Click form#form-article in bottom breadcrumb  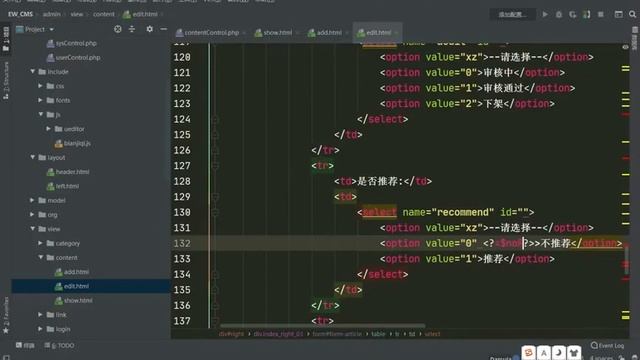337,334
